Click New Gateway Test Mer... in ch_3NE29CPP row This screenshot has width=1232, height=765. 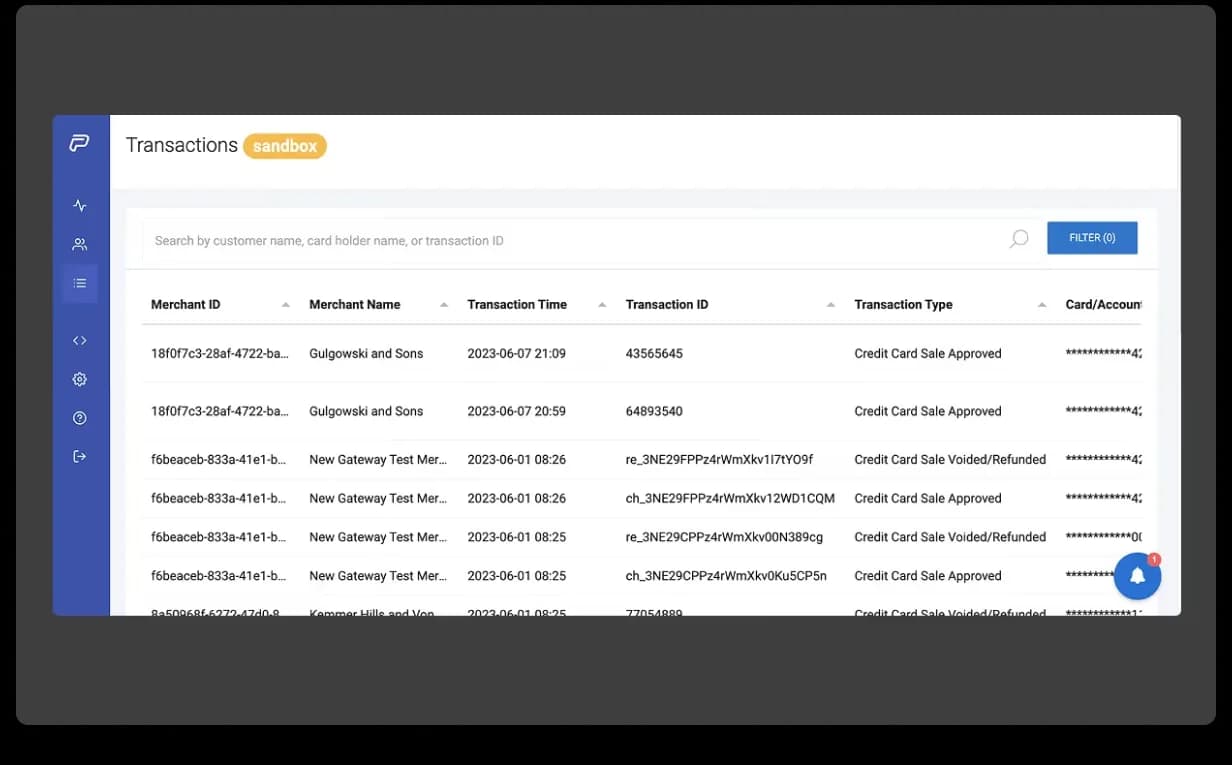(x=378, y=576)
